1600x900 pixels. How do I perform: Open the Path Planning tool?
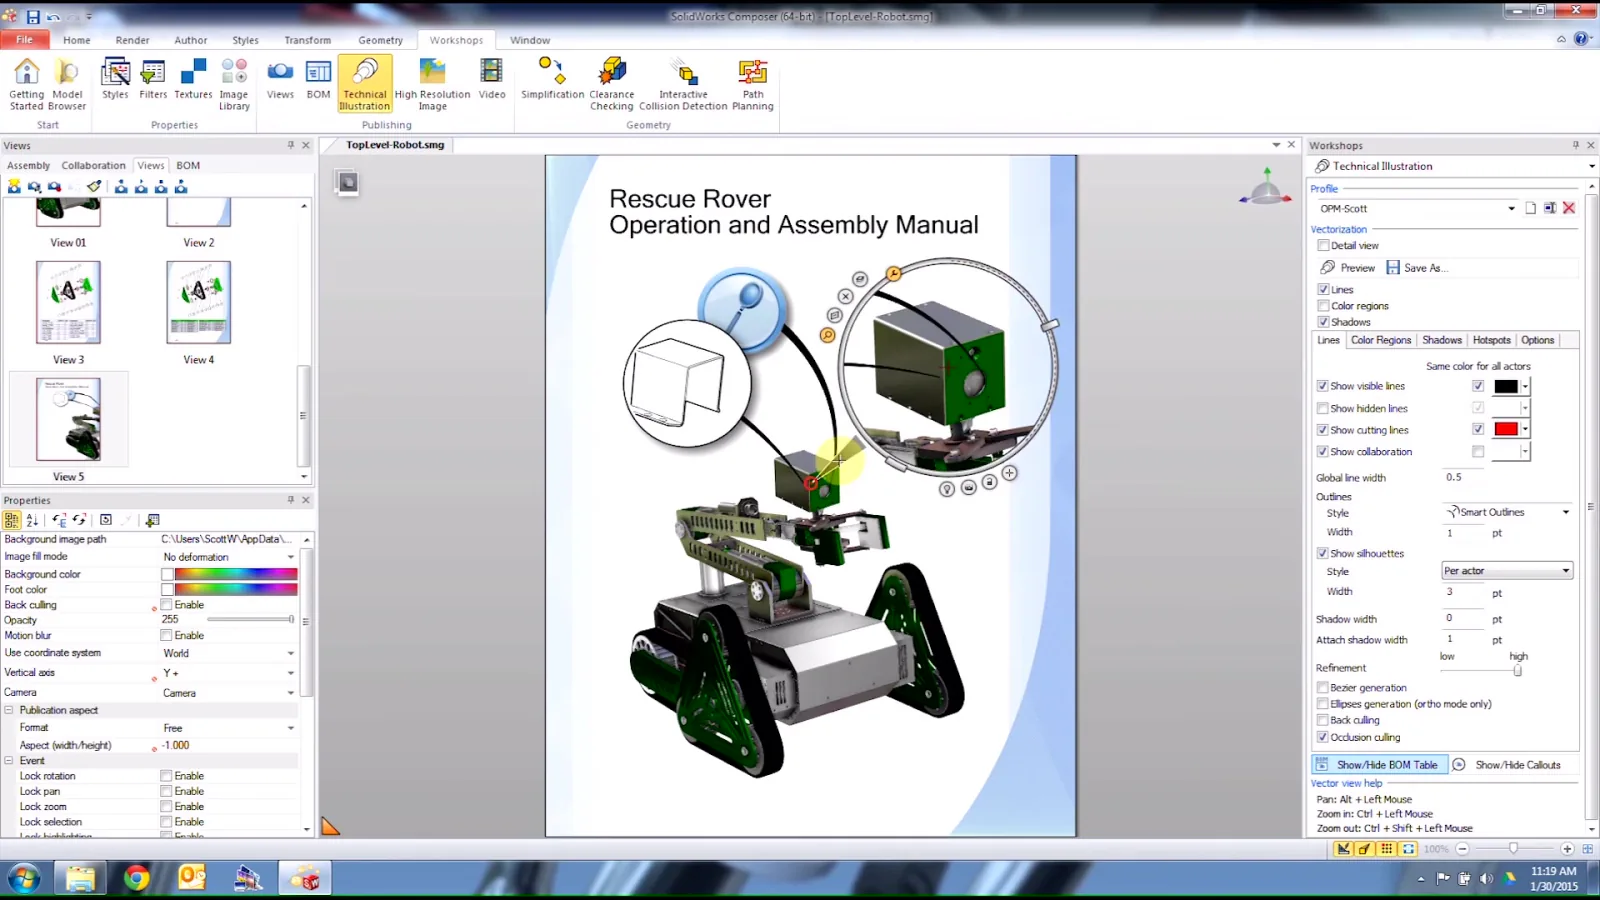coord(753,84)
